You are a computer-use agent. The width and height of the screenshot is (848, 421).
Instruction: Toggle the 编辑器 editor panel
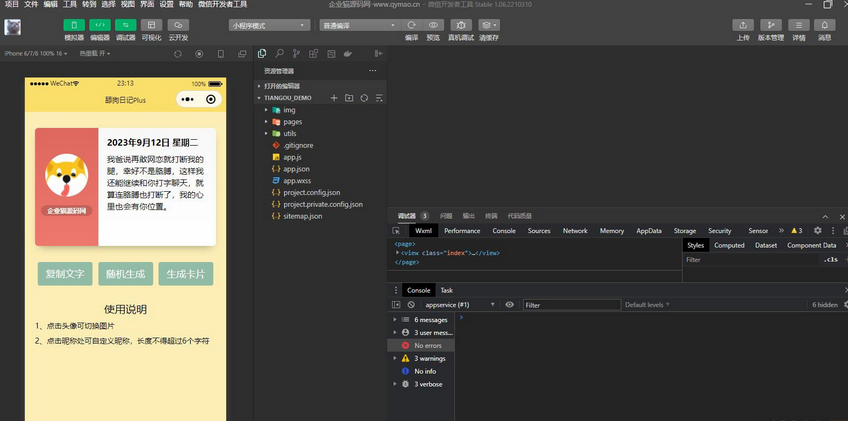point(100,25)
